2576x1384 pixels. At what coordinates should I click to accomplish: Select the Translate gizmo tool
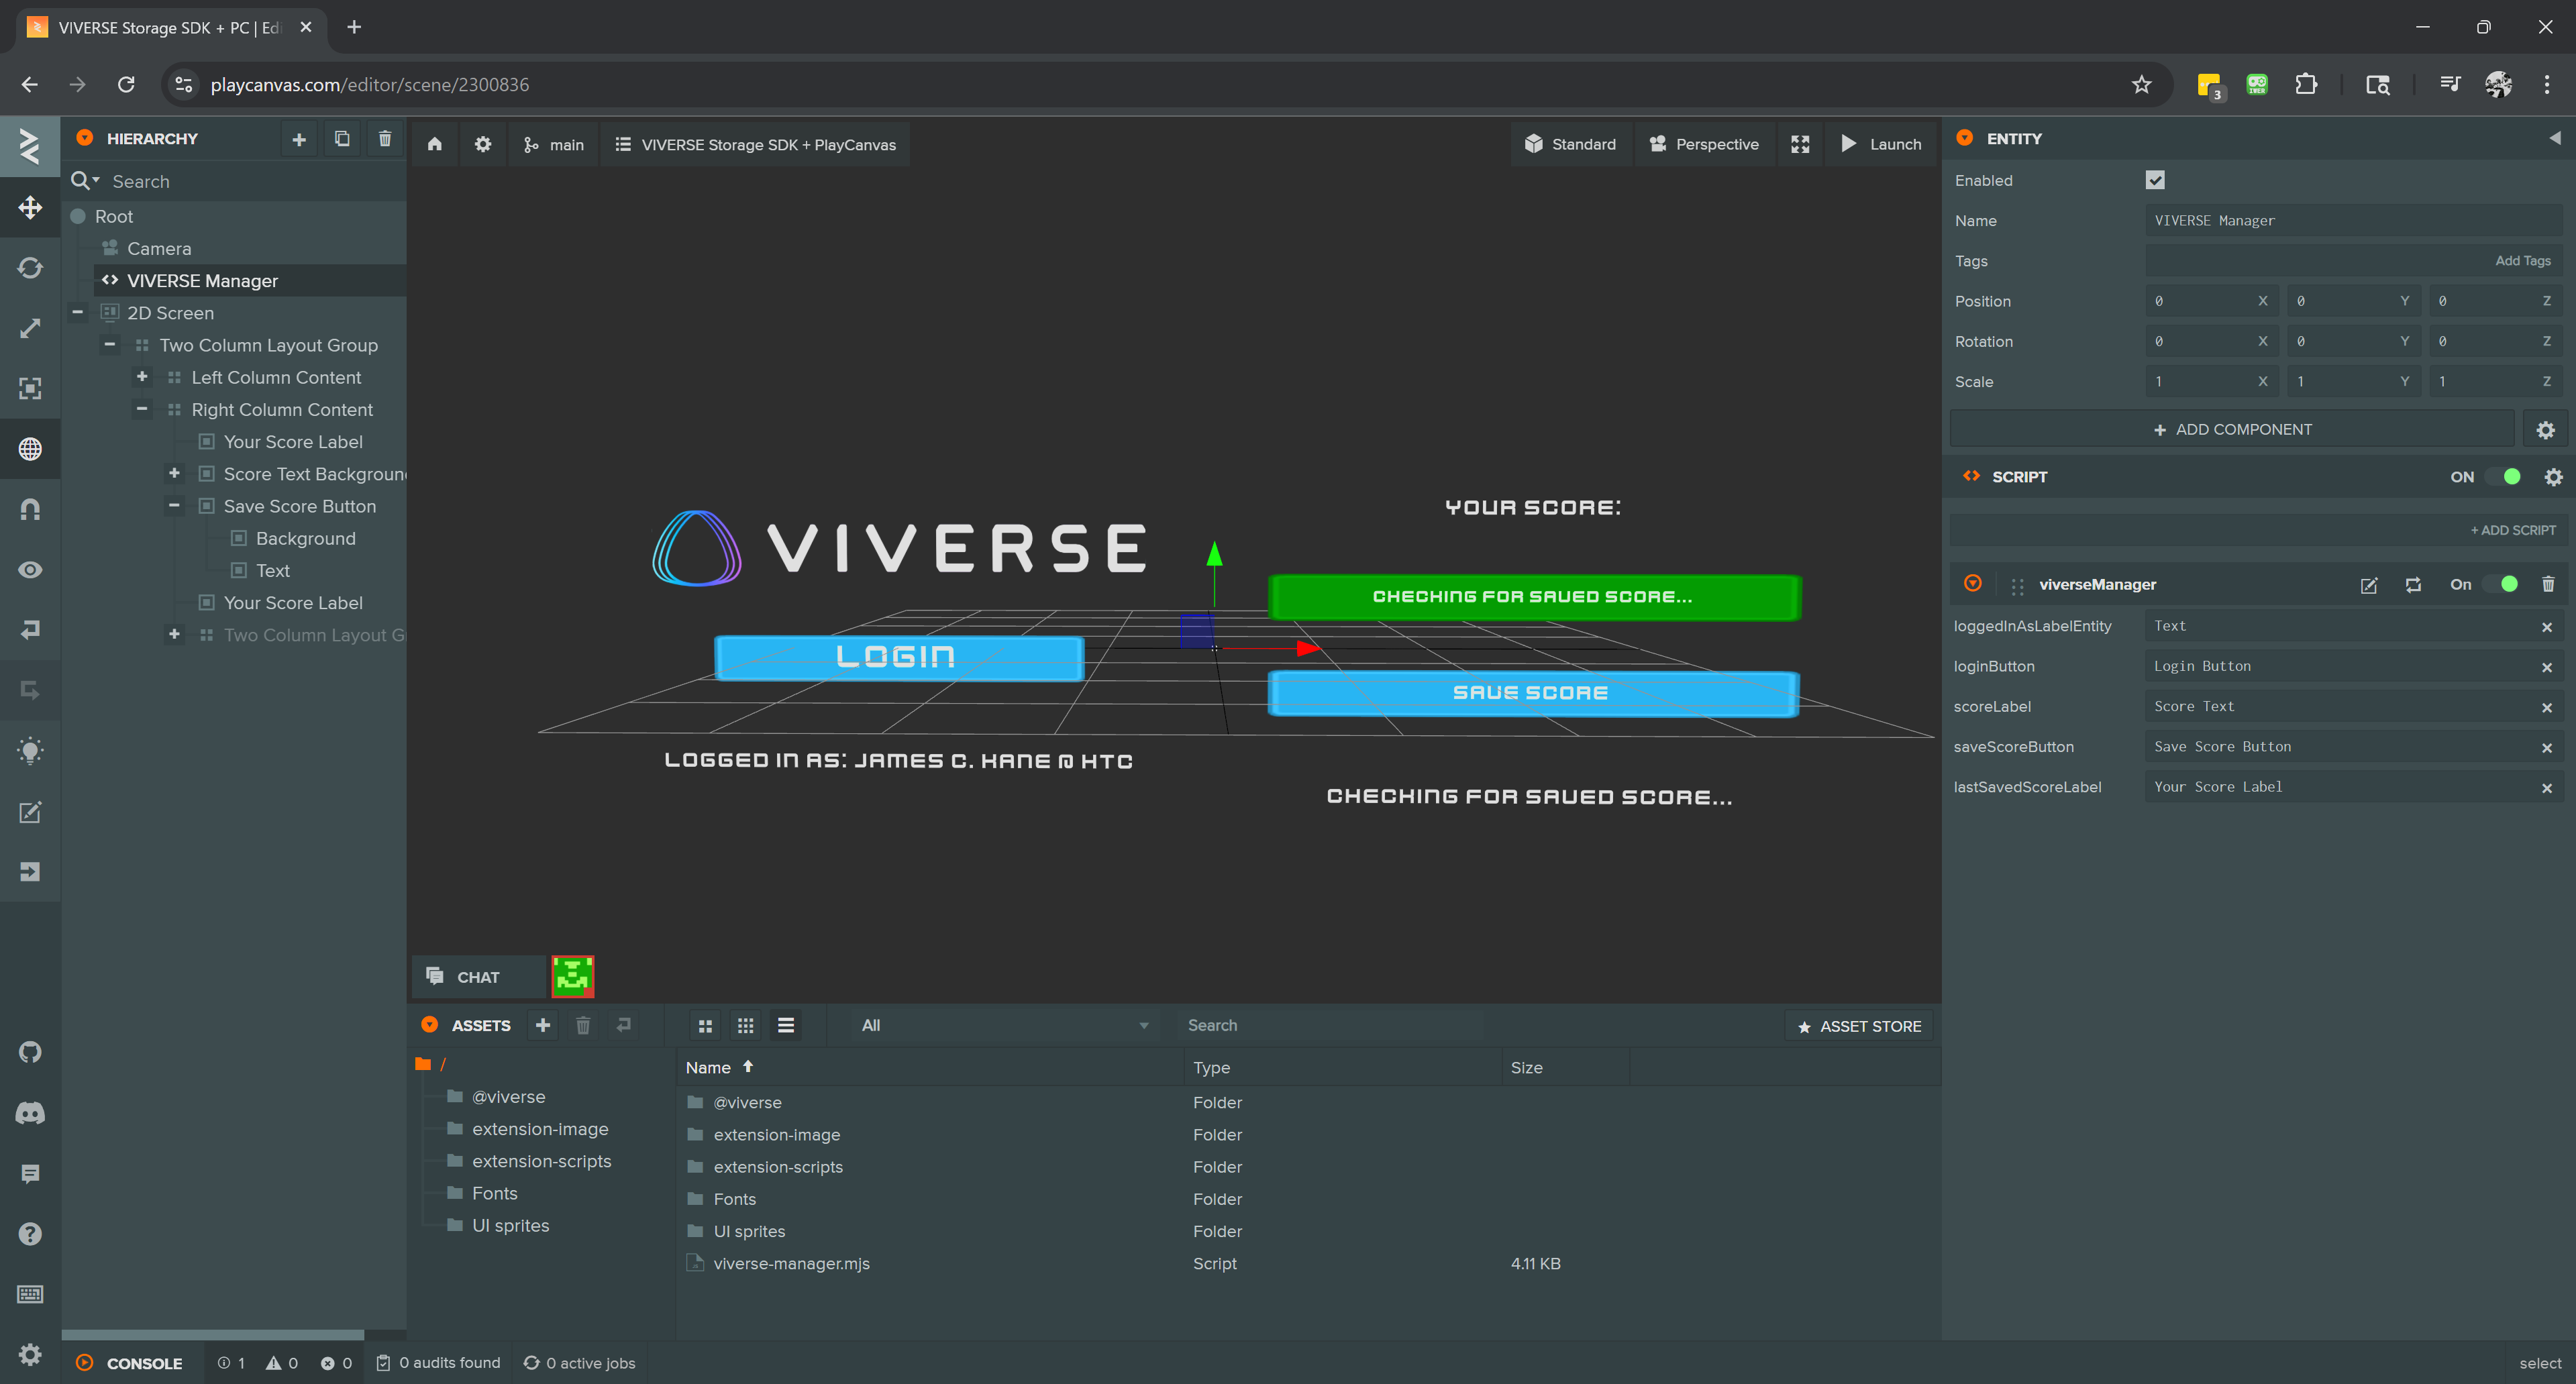click(x=30, y=208)
